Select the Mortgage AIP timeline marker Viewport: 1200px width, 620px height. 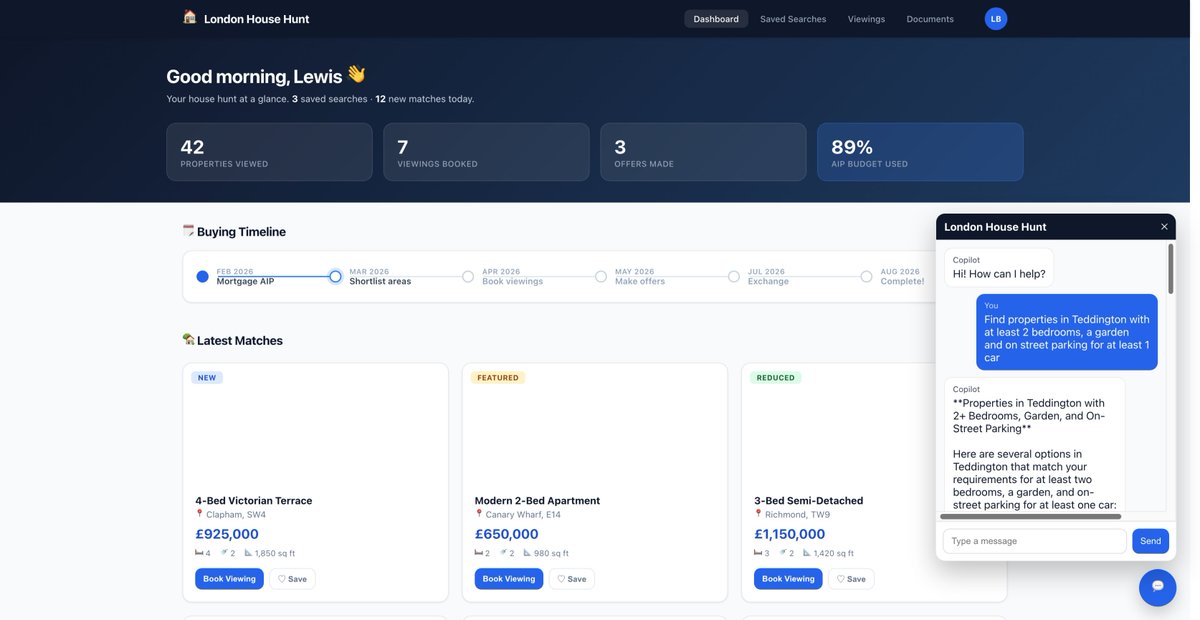[x=202, y=276]
